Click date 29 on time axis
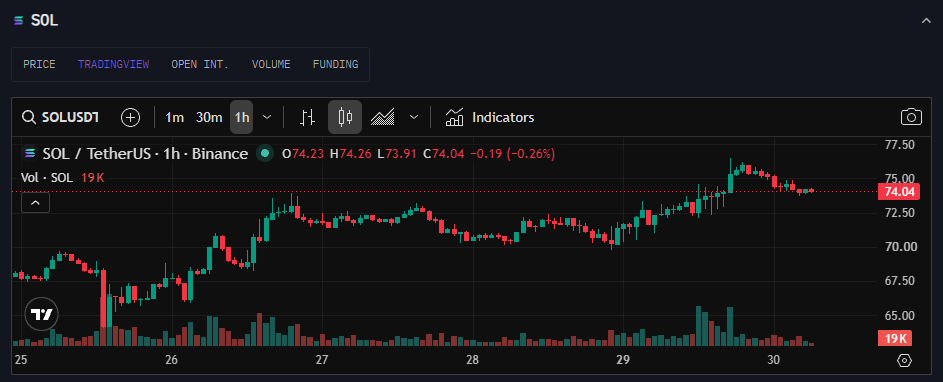The width and height of the screenshot is (943, 382). pos(622,360)
